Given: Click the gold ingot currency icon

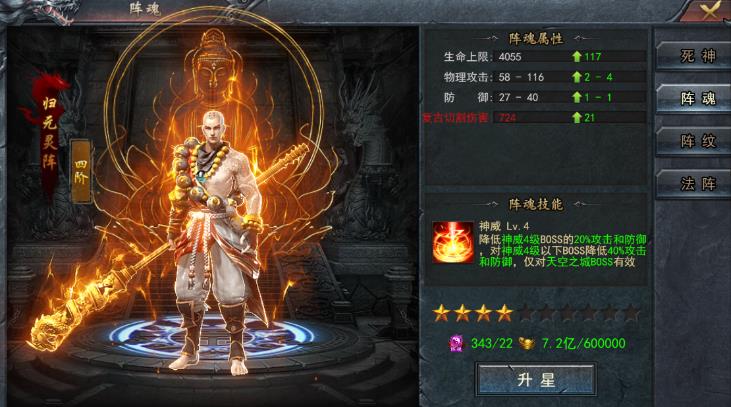Looking at the screenshot, I should point(527,344).
